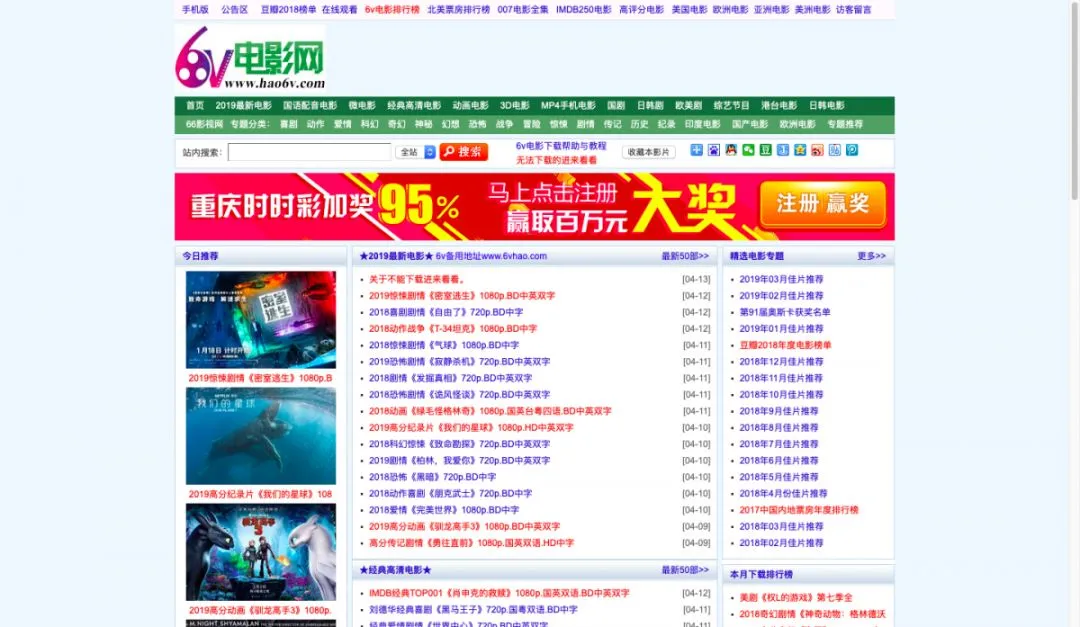Viewport: 1080px width, 627px height.
Task: Click 最新50部>> beside 经典高清电影
Action: tap(685, 570)
